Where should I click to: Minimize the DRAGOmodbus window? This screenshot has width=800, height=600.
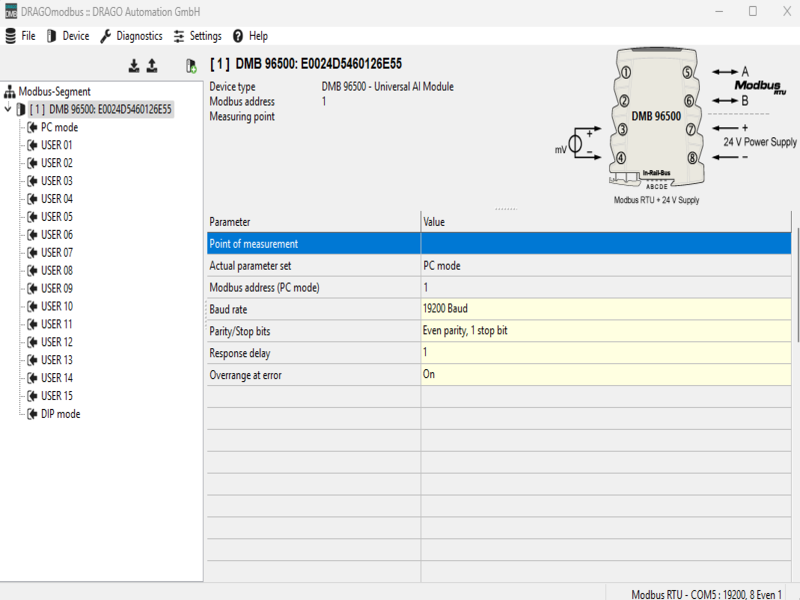coord(719,11)
